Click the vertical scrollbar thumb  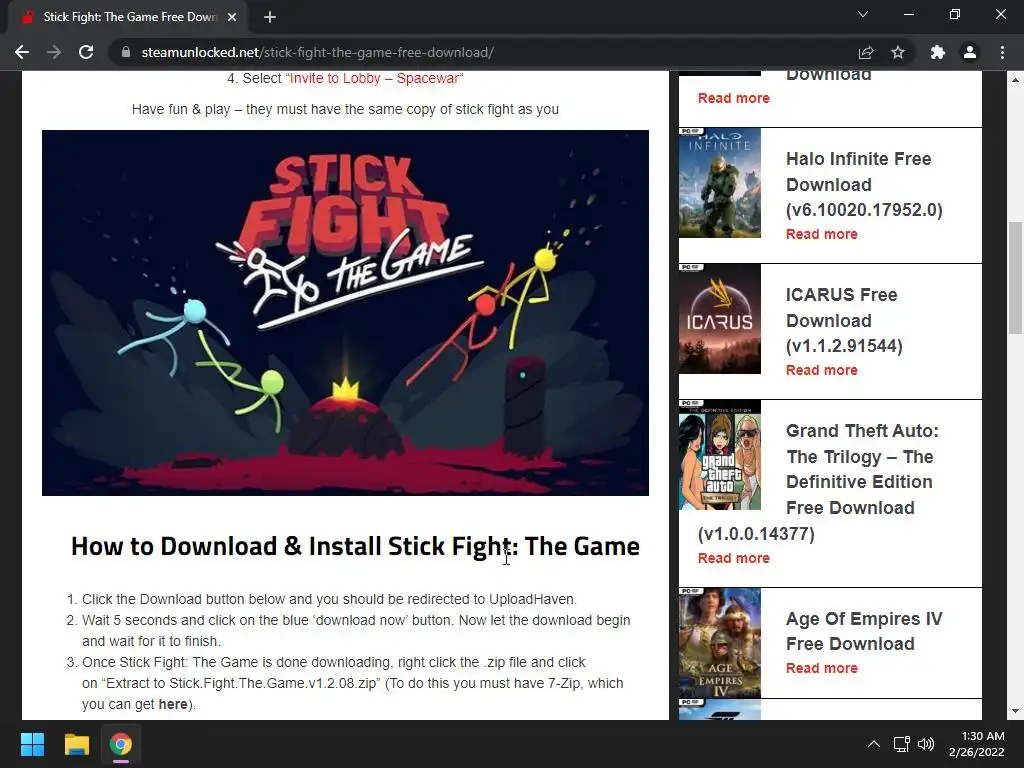[1015, 278]
